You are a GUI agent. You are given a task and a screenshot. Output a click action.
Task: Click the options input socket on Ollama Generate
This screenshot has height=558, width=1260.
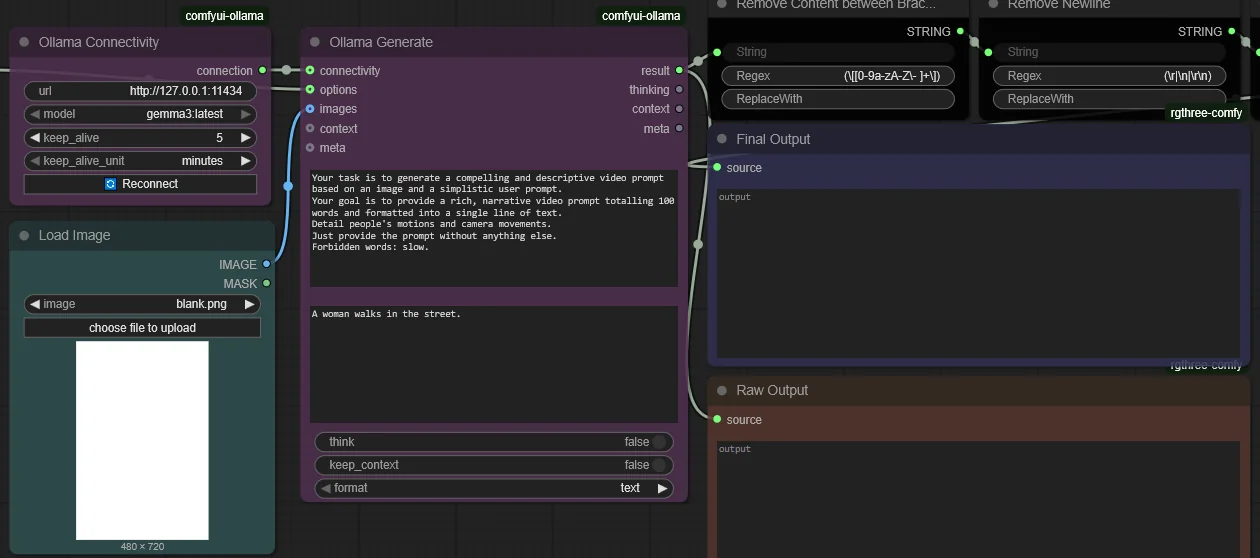310,90
